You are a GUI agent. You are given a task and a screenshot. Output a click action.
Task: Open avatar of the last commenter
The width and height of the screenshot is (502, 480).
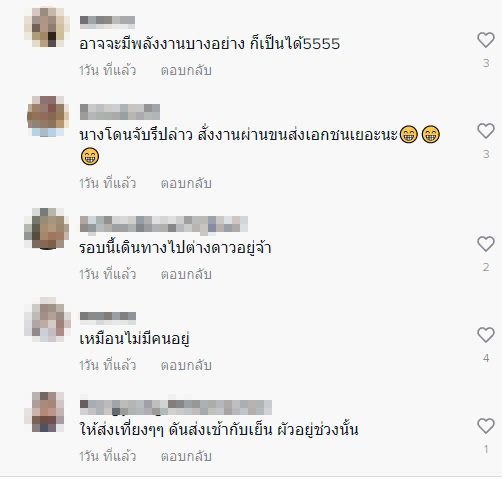47,412
